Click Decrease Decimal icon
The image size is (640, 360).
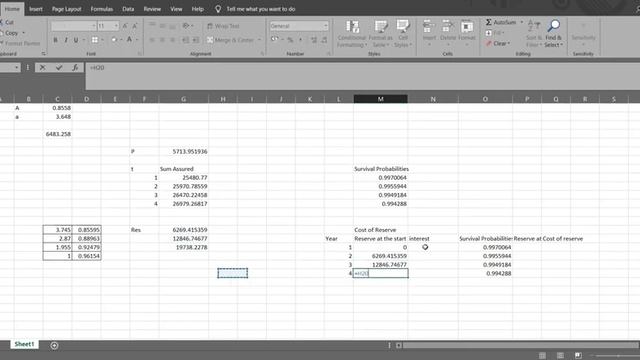point(324,40)
